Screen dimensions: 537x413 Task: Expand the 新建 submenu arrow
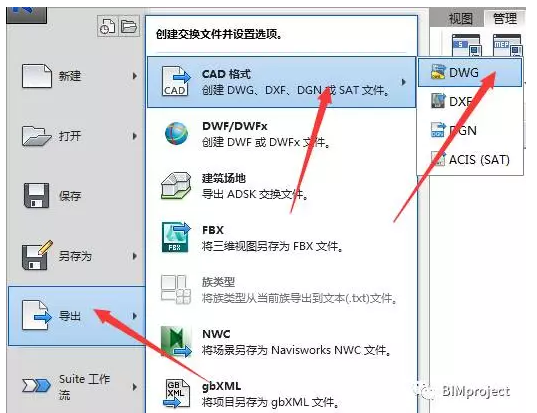coord(135,76)
